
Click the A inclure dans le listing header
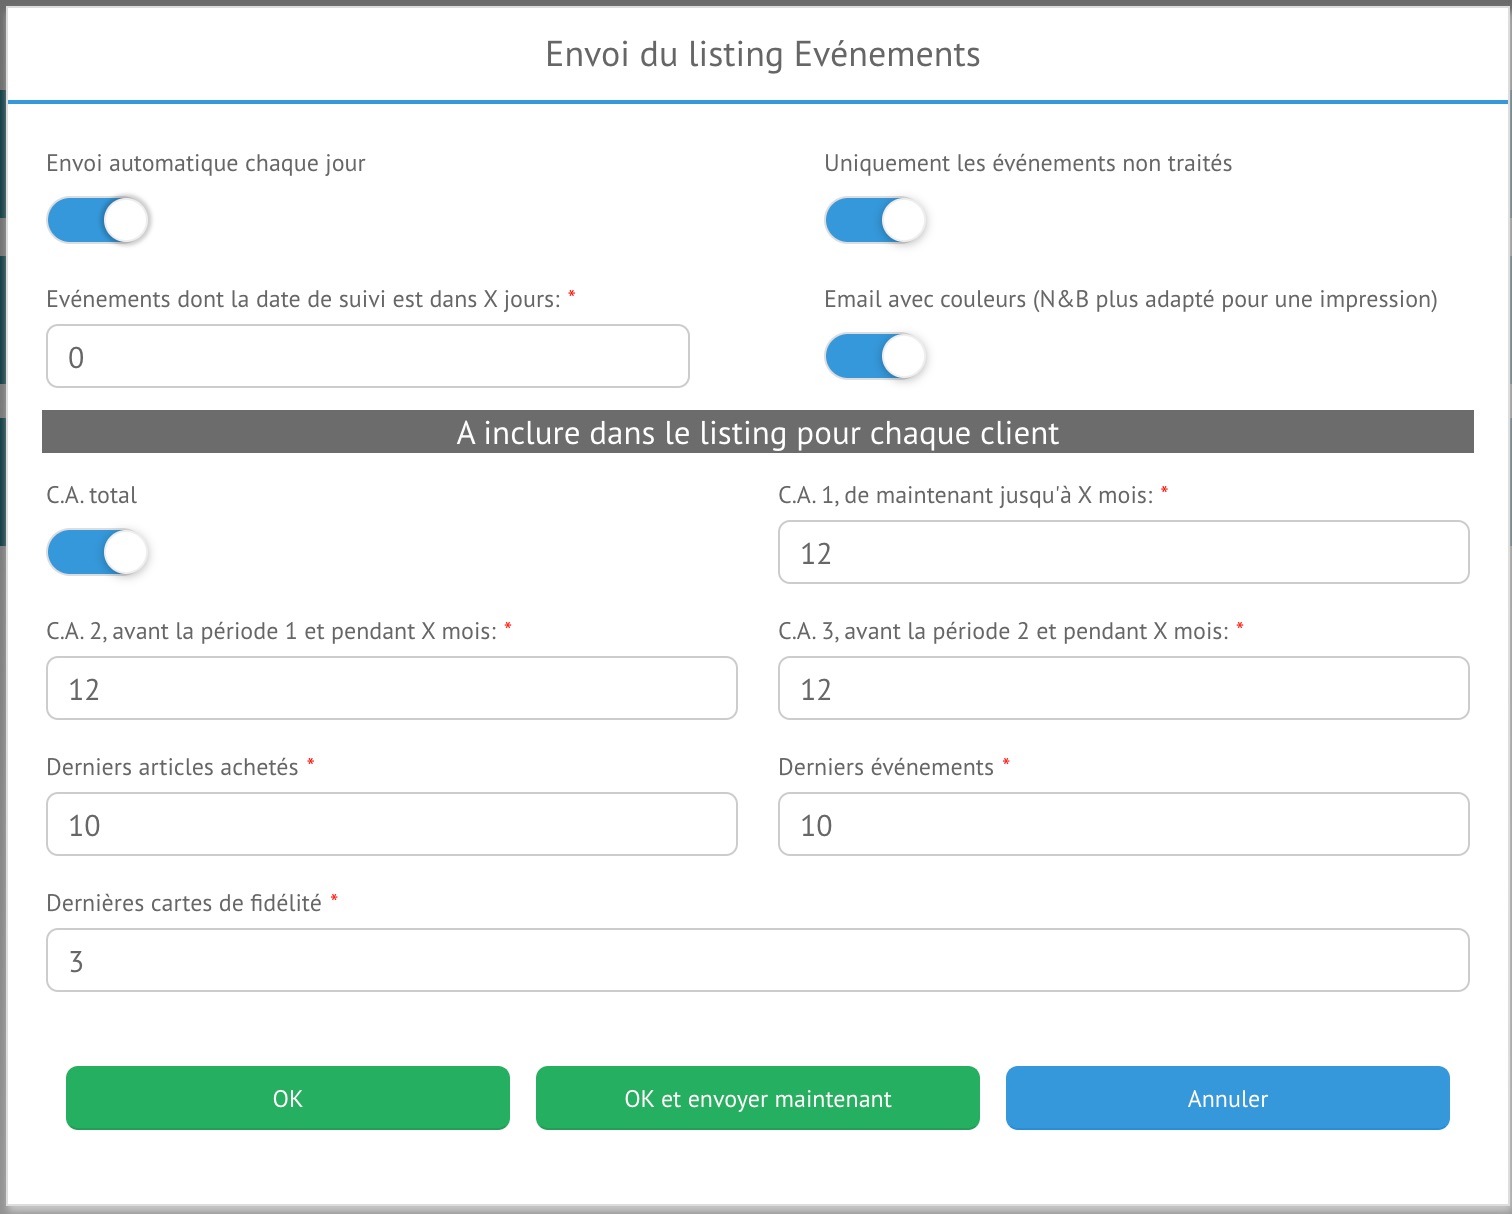[757, 433]
